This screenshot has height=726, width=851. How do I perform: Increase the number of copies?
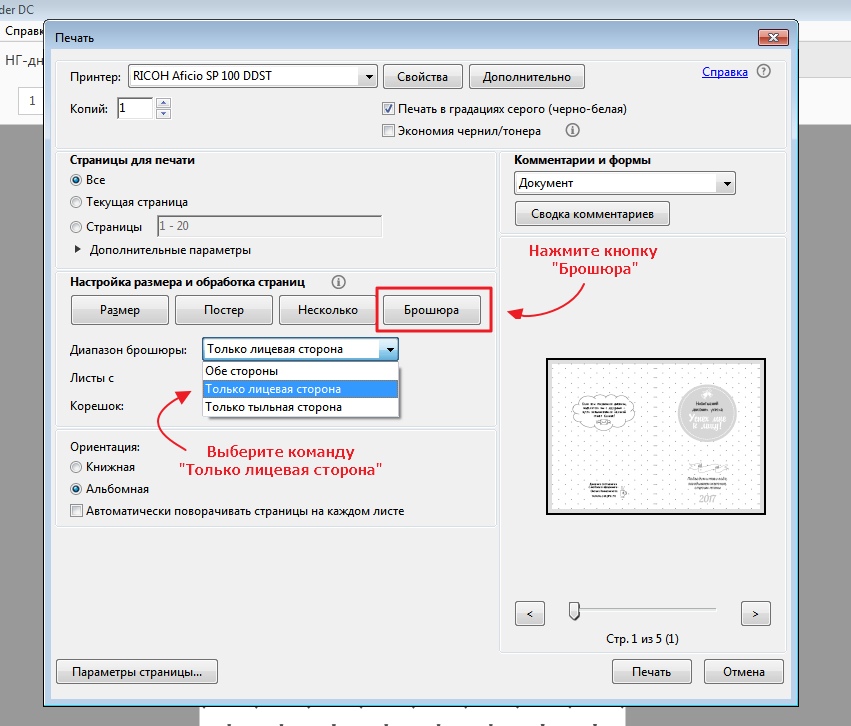tap(163, 103)
